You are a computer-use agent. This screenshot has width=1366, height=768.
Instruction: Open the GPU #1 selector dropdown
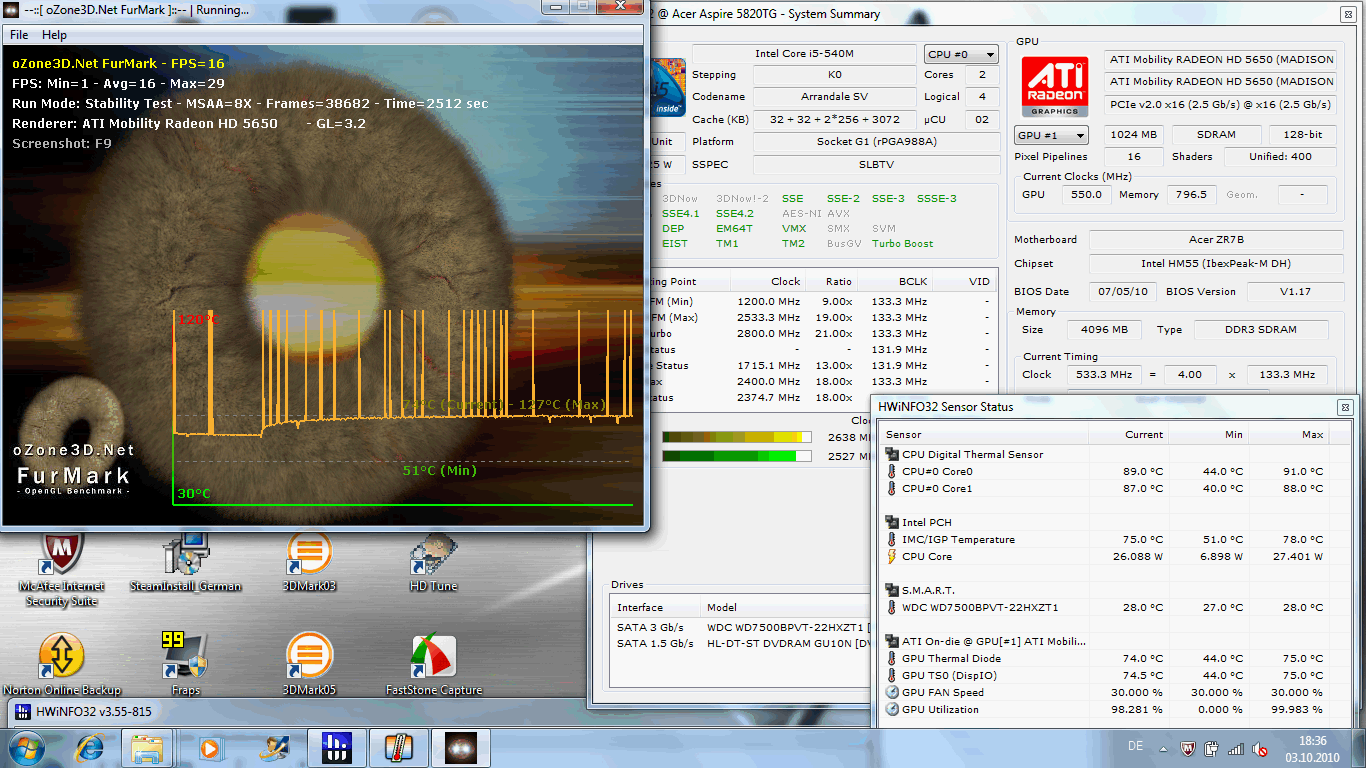point(1052,135)
